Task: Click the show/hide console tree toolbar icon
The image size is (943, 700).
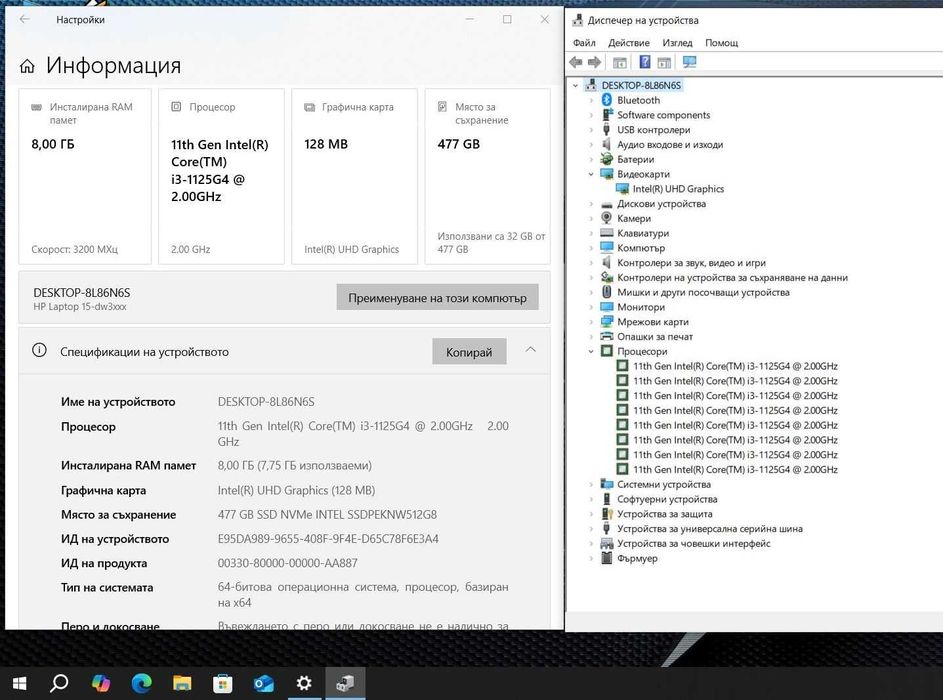Action: point(619,62)
